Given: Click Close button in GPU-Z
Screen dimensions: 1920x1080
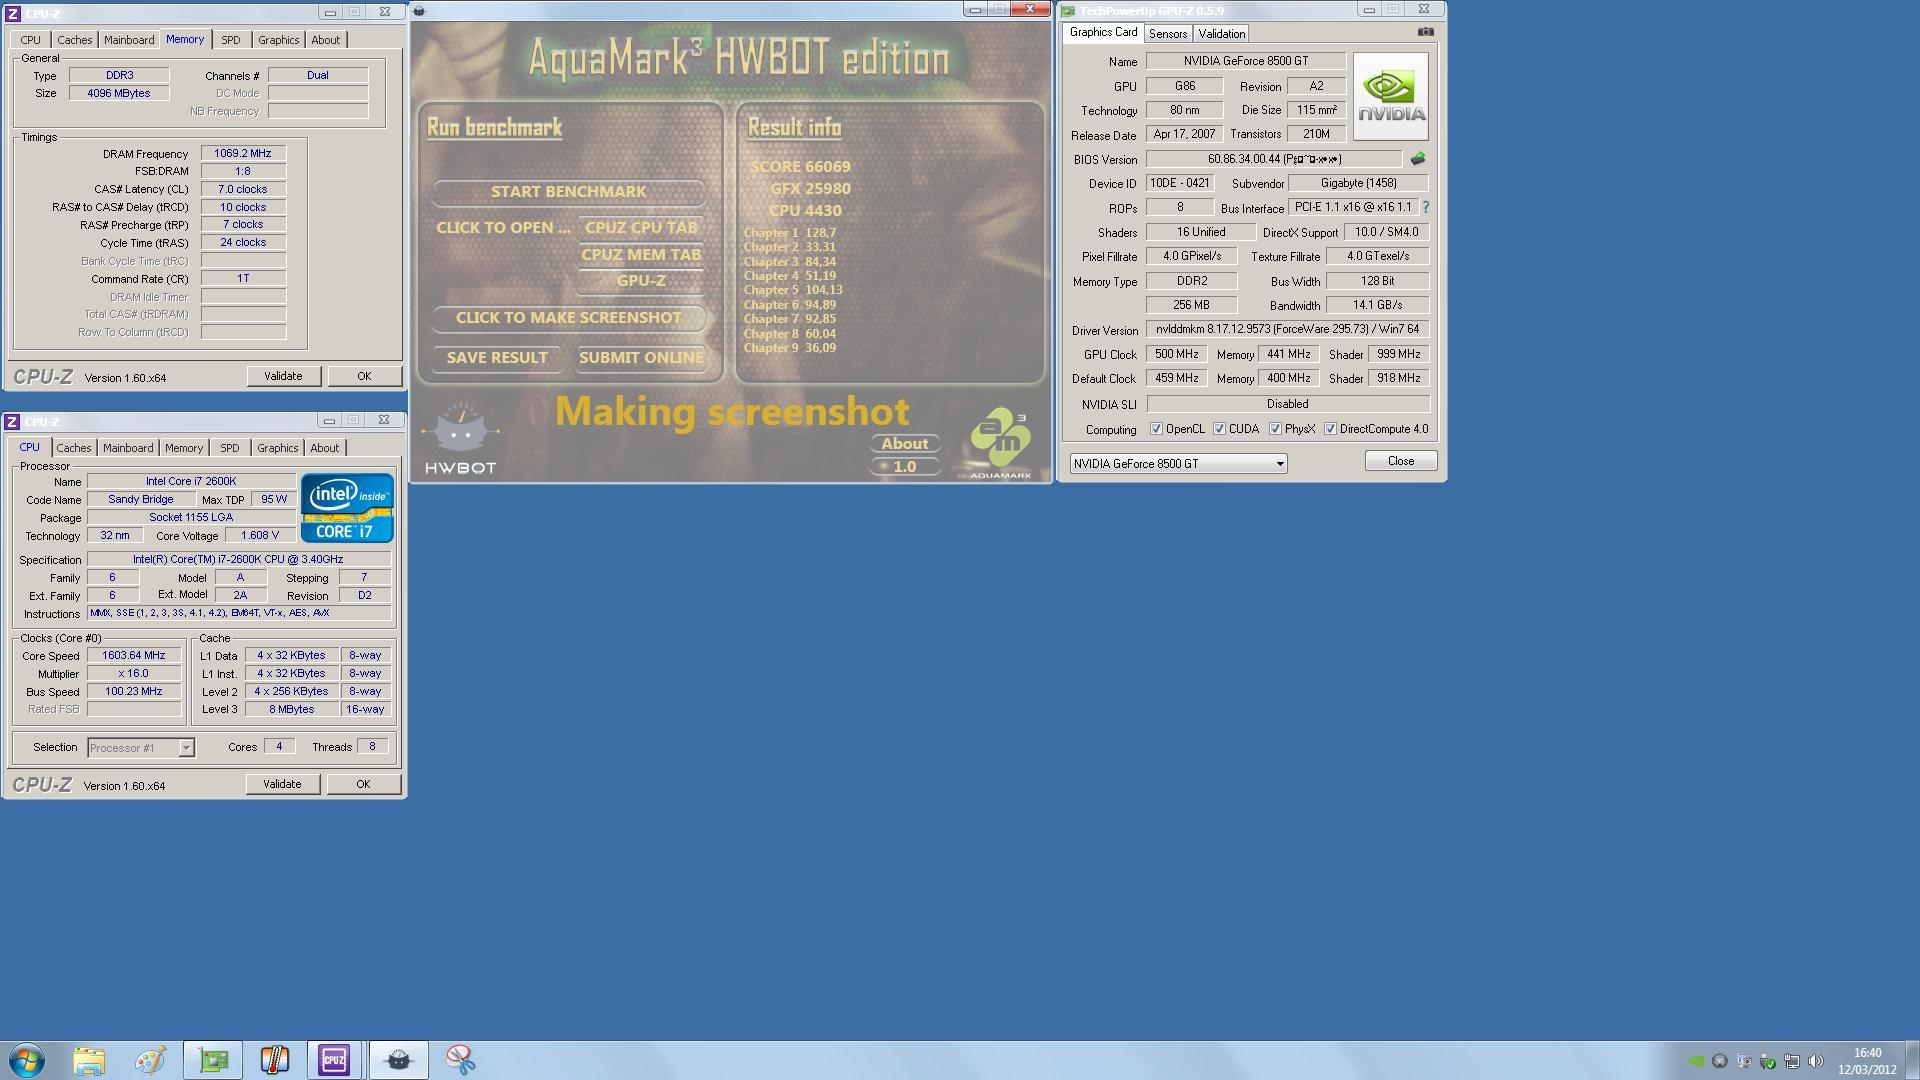Looking at the screenshot, I should pyautogui.click(x=1401, y=461).
